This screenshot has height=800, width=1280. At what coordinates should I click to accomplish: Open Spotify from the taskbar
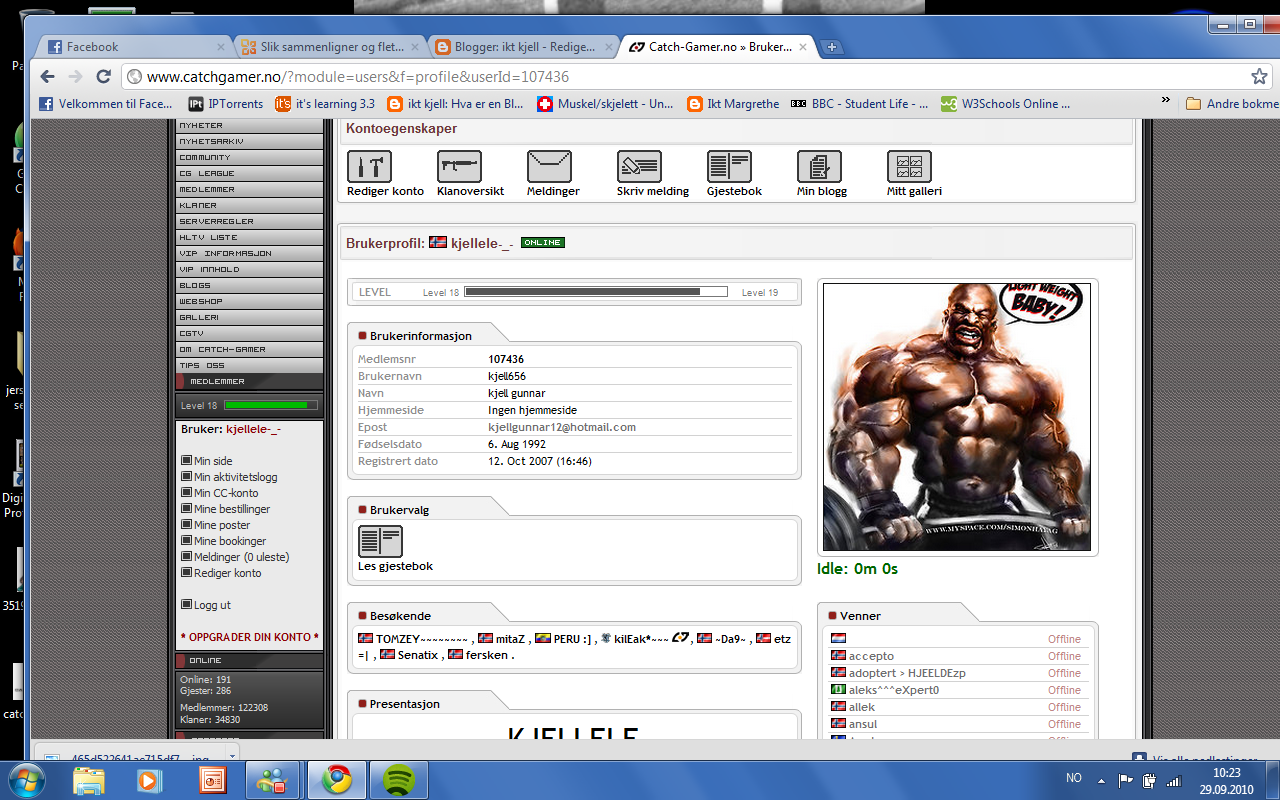[x=399, y=779]
